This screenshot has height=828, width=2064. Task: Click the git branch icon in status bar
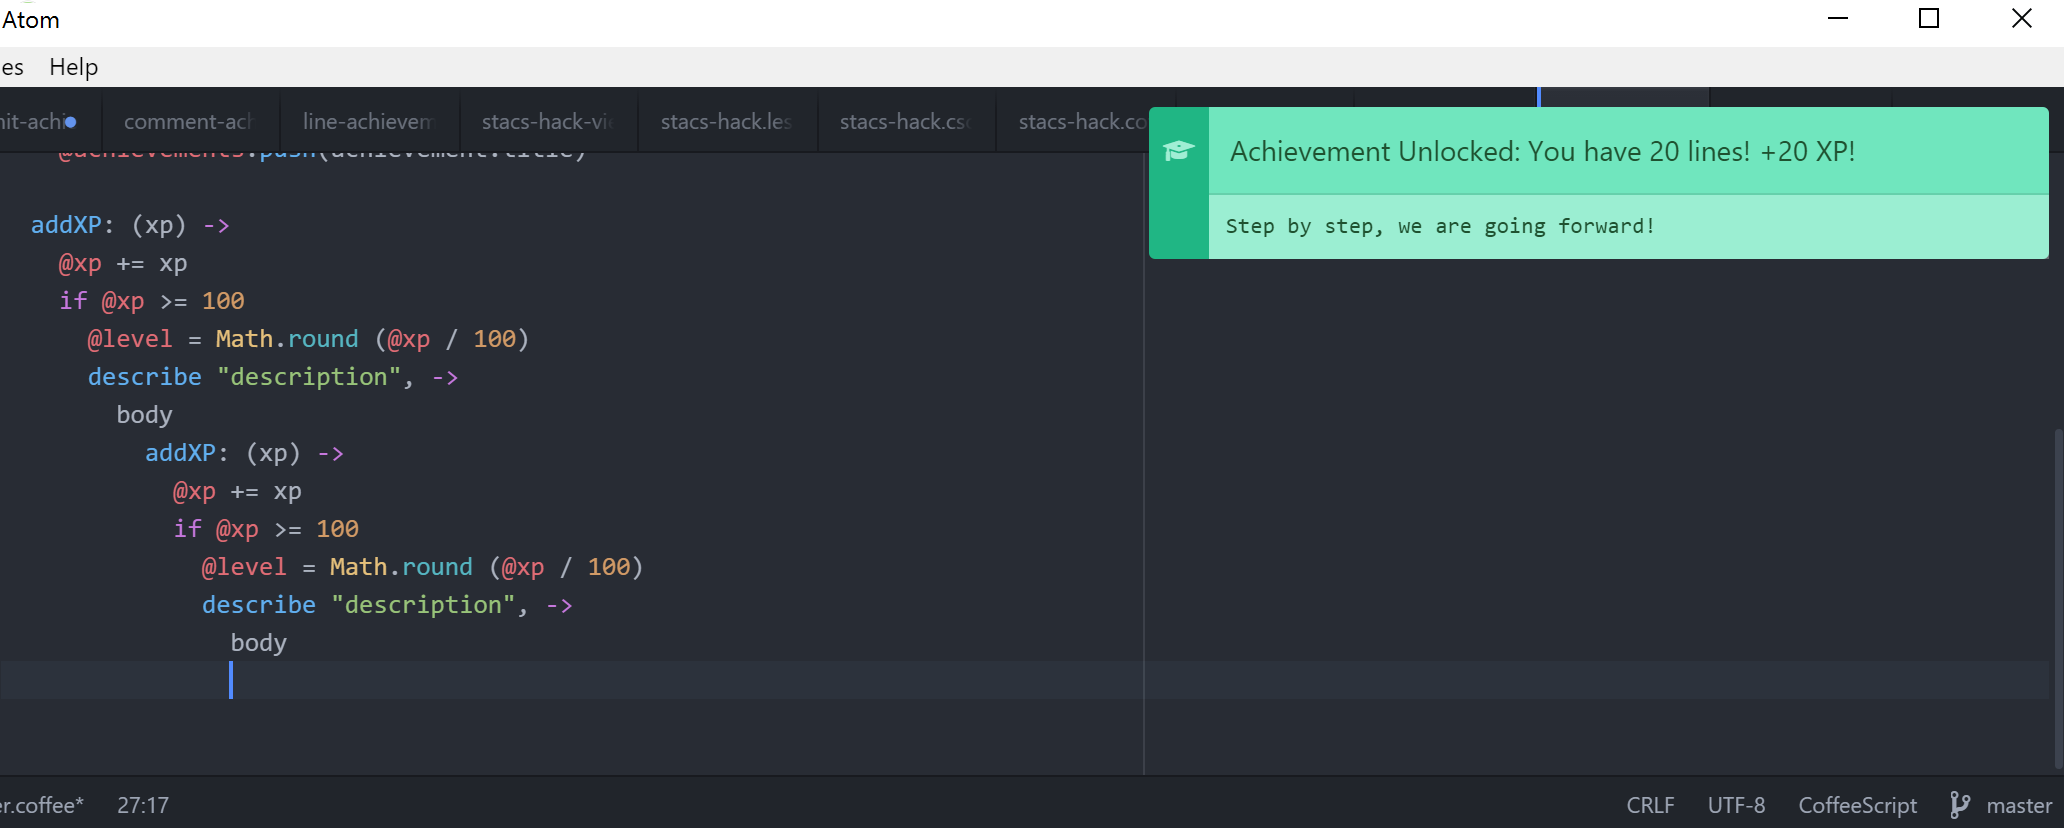click(x=1960, y=805)
